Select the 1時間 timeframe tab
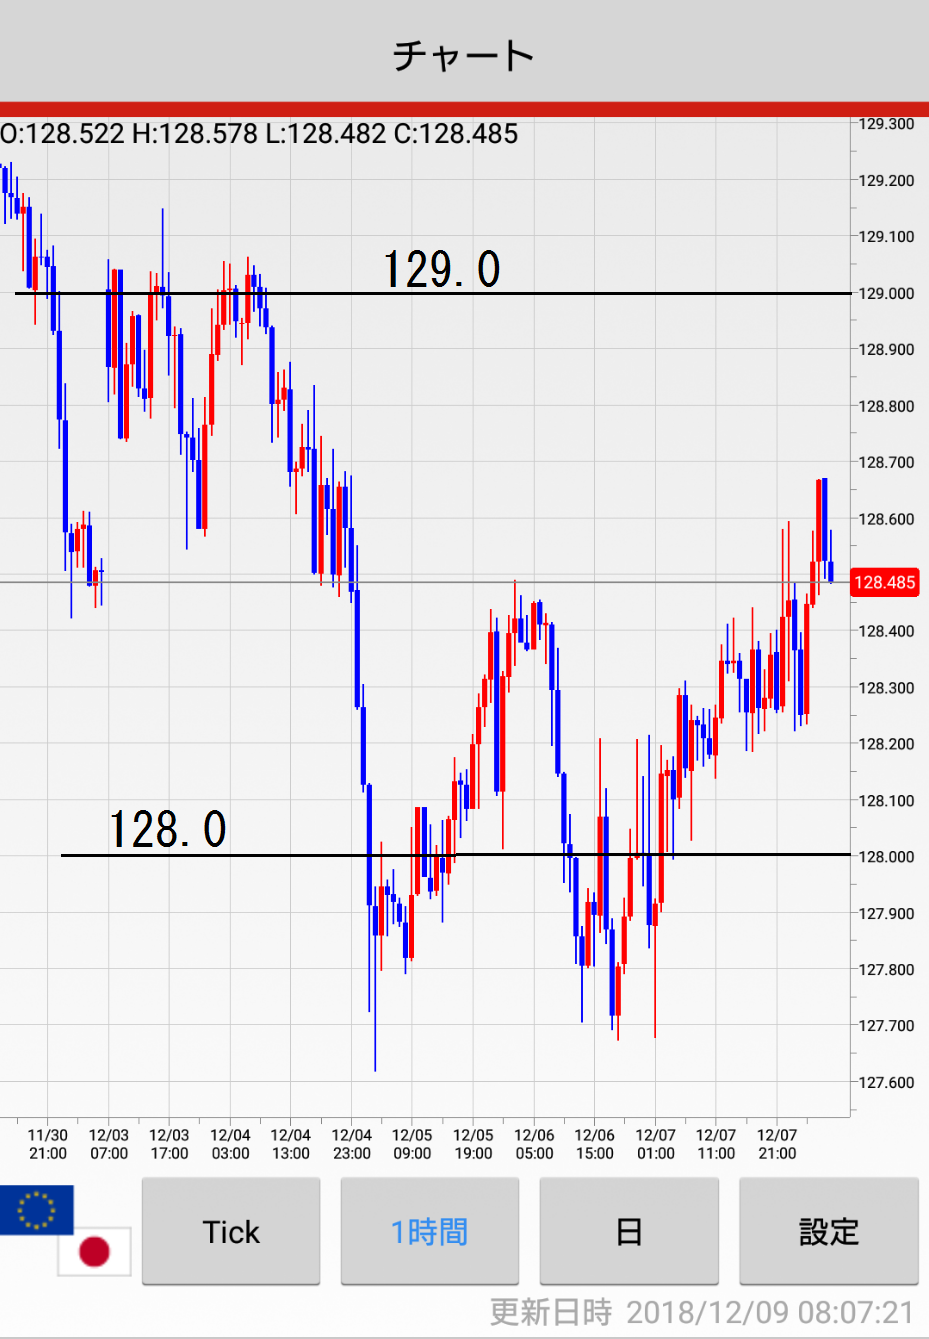Screen dimensions: 929x1339 pyautogui.click(x=429, y=1231)
